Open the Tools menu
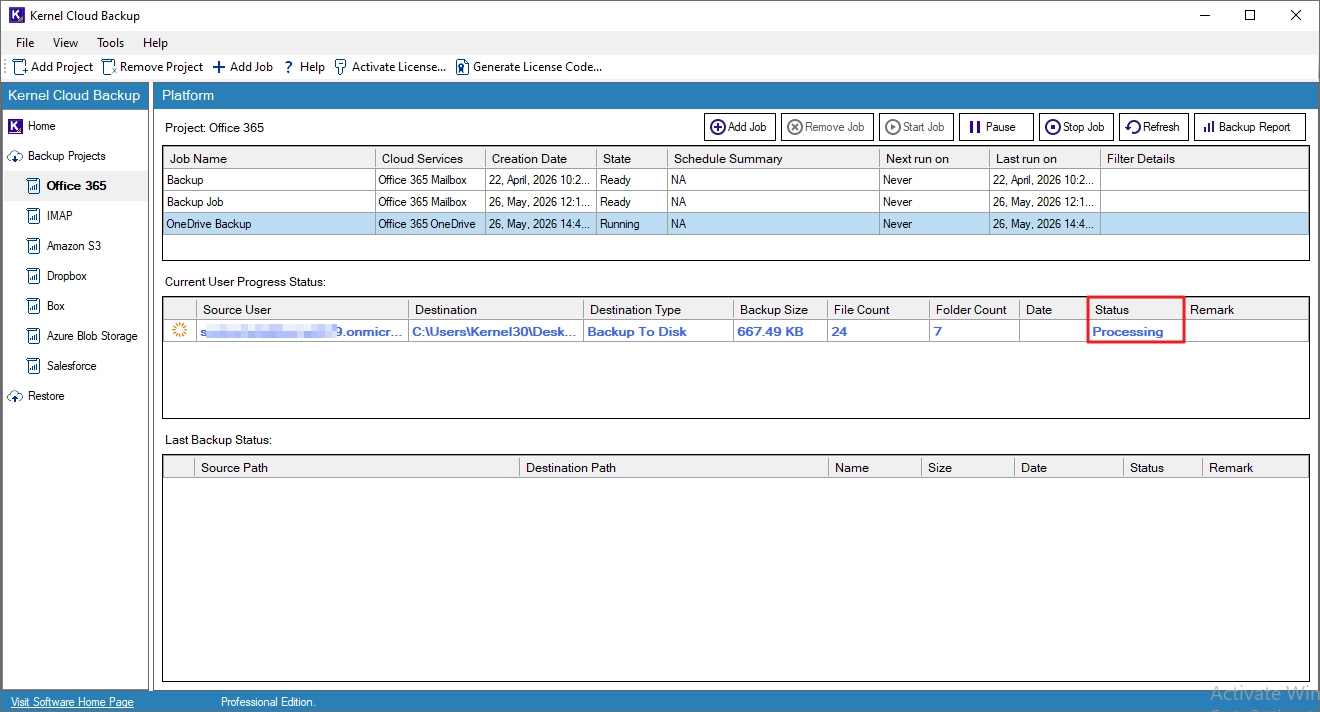This screenshot has height=712, width=1320. [110, 43]
